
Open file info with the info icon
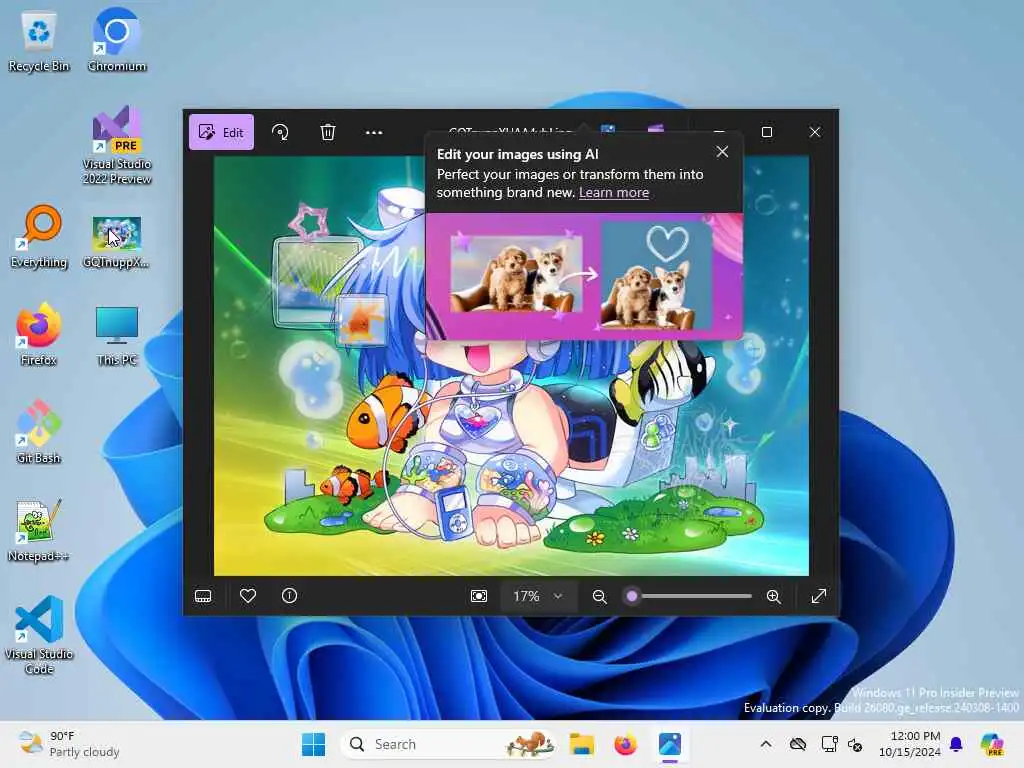click(289, 596)
